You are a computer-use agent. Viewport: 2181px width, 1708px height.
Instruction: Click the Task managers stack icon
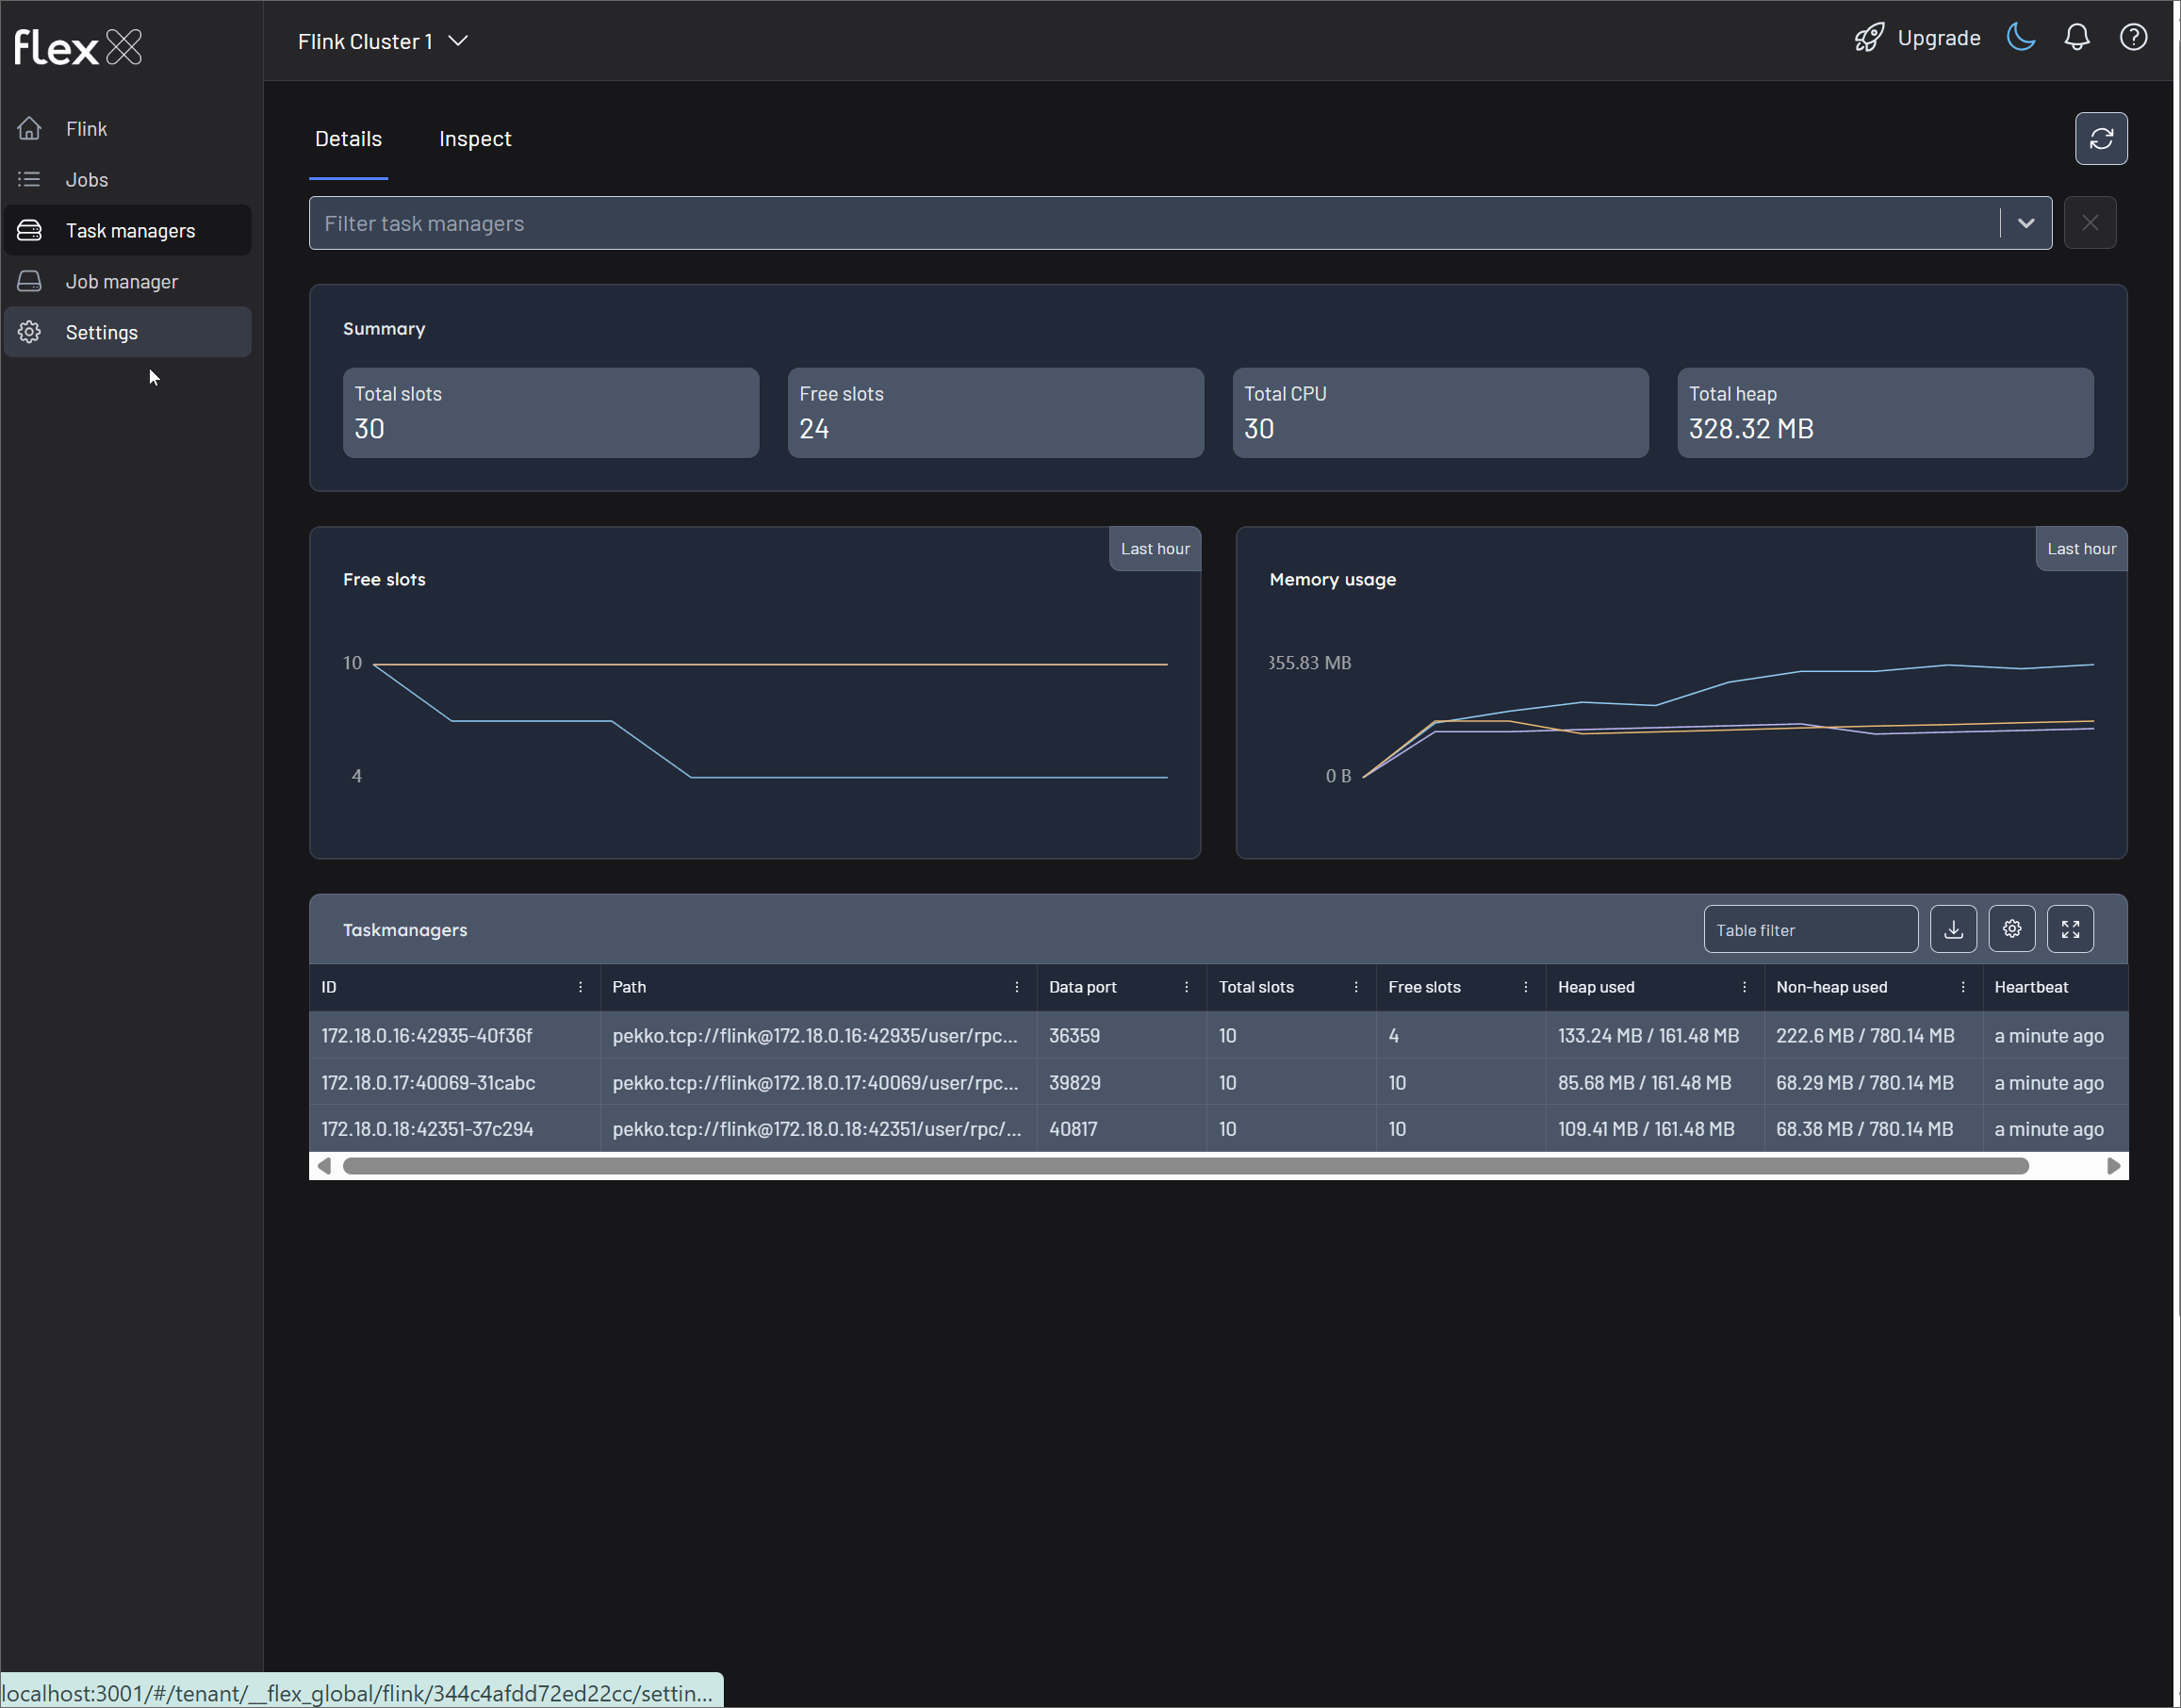[x=29, y=231]
